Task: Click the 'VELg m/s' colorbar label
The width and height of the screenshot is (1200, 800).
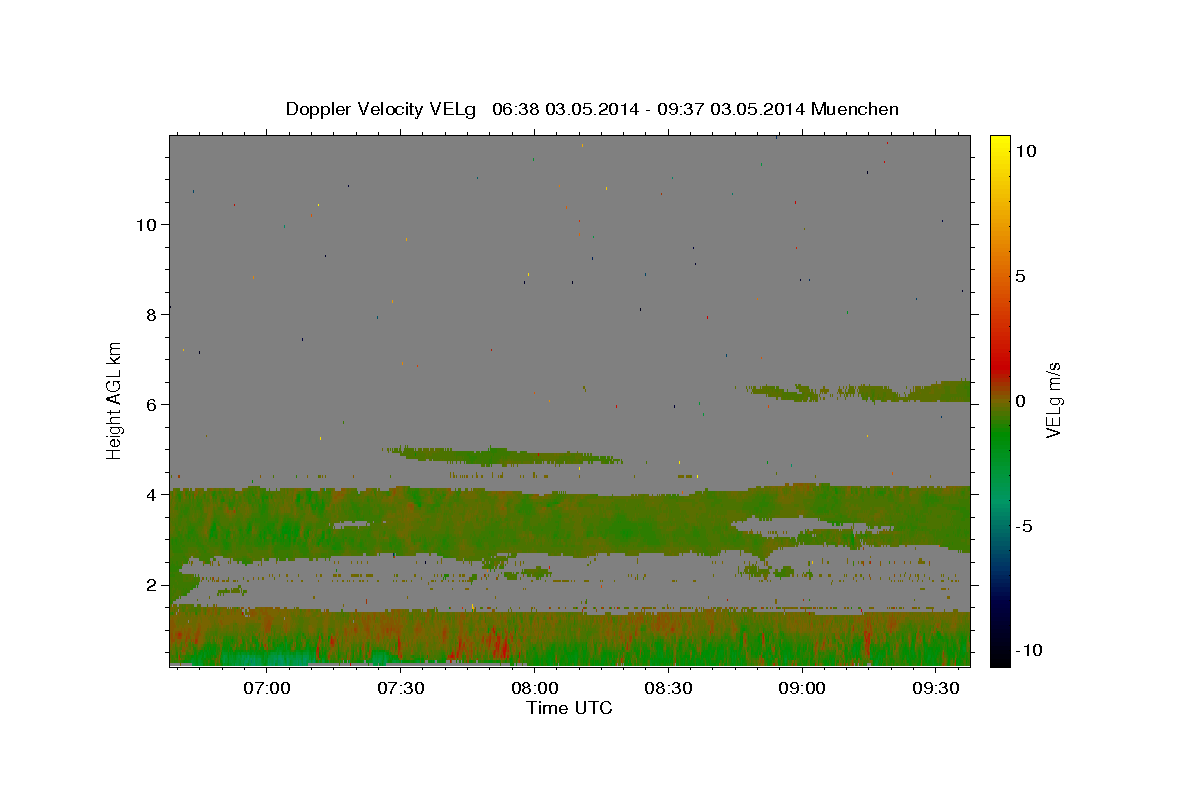Action: tap(1053, 400)
